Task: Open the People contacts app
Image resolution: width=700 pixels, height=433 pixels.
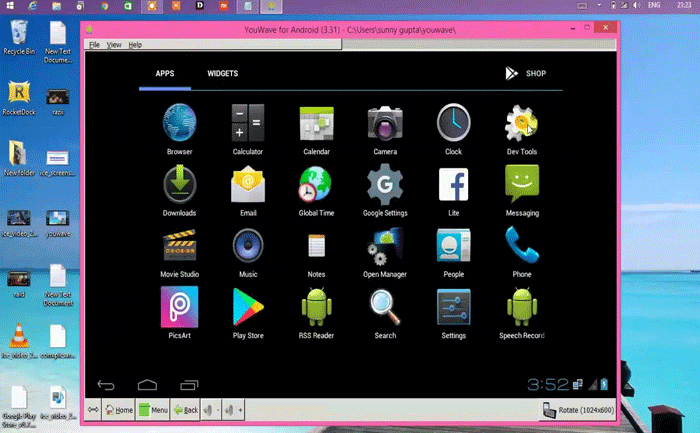Action: (x=453, y=252)
